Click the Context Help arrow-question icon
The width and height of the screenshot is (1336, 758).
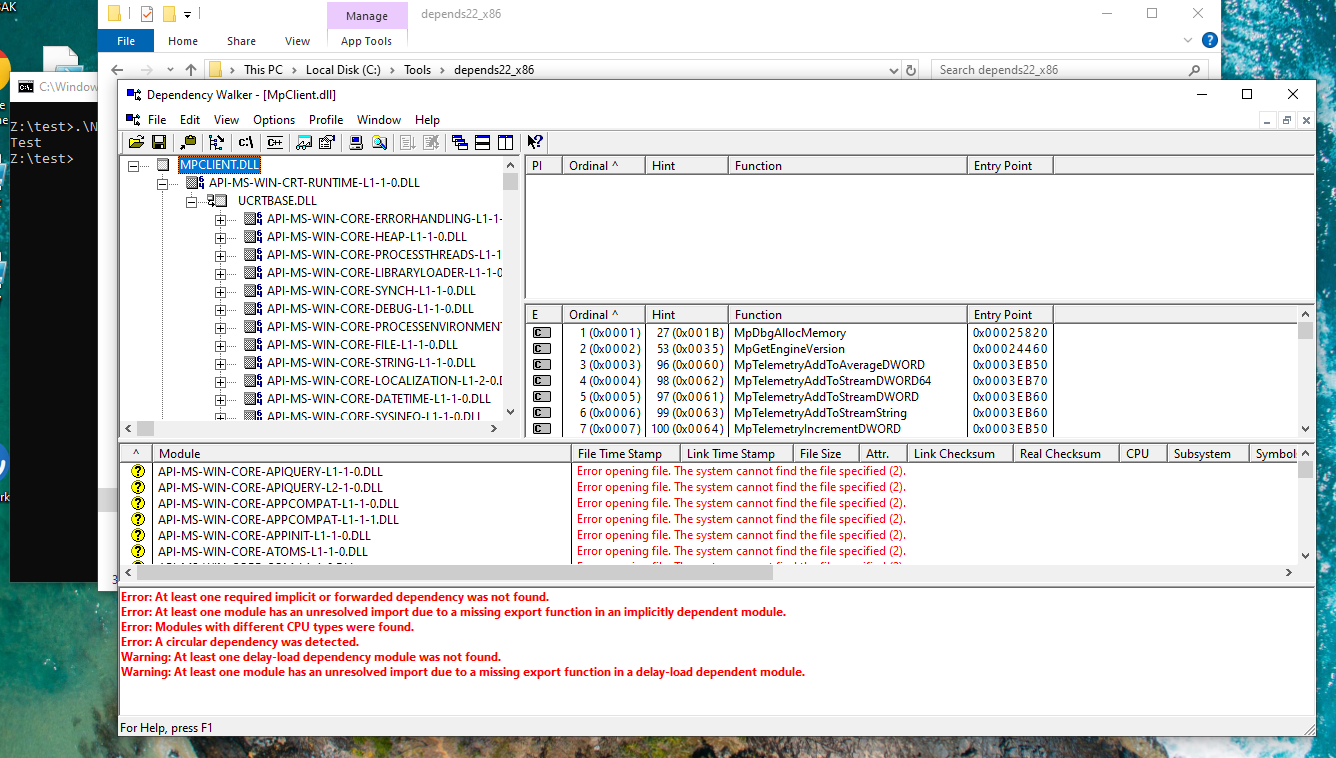click(x=535, y=142)
